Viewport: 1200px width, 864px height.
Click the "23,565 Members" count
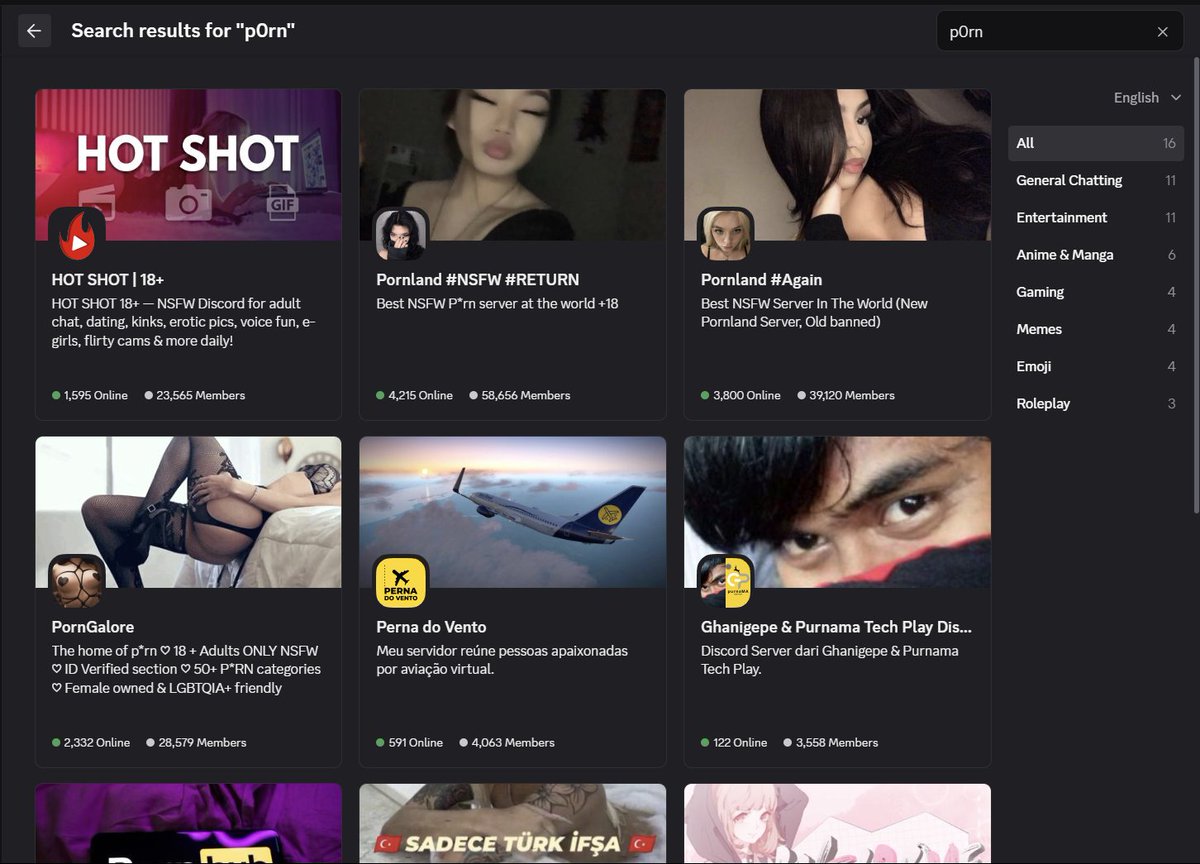coord(200,395)
